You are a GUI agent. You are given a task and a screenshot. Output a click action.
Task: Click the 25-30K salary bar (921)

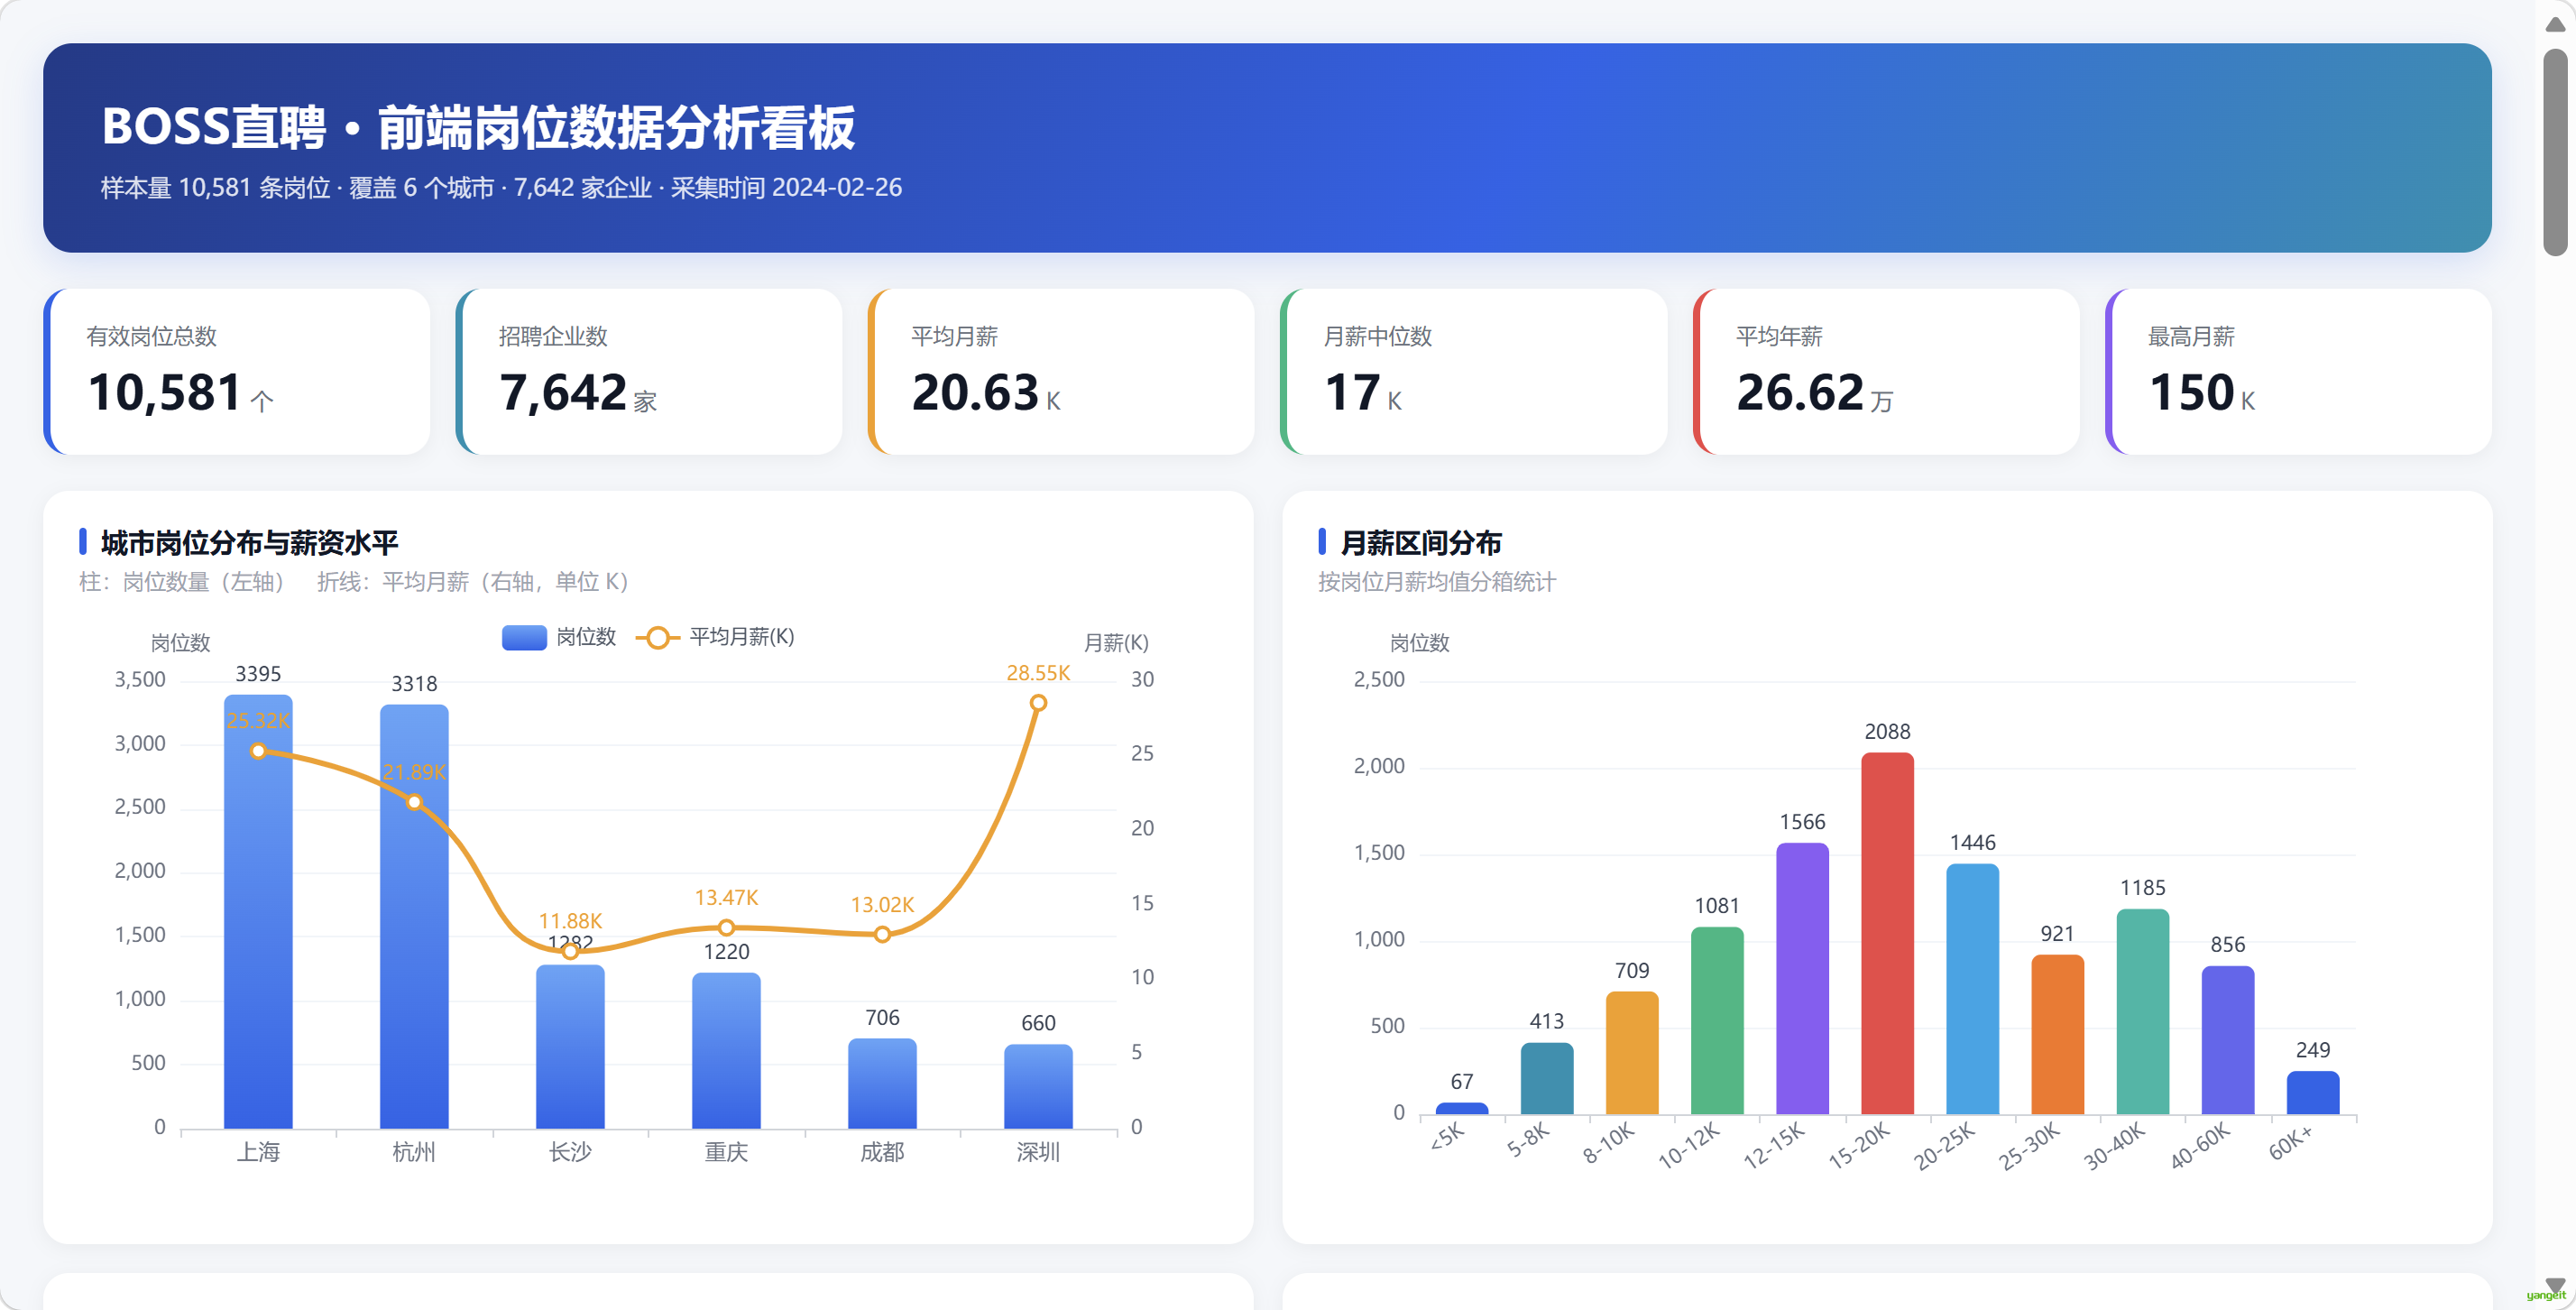point(2057,1035)
